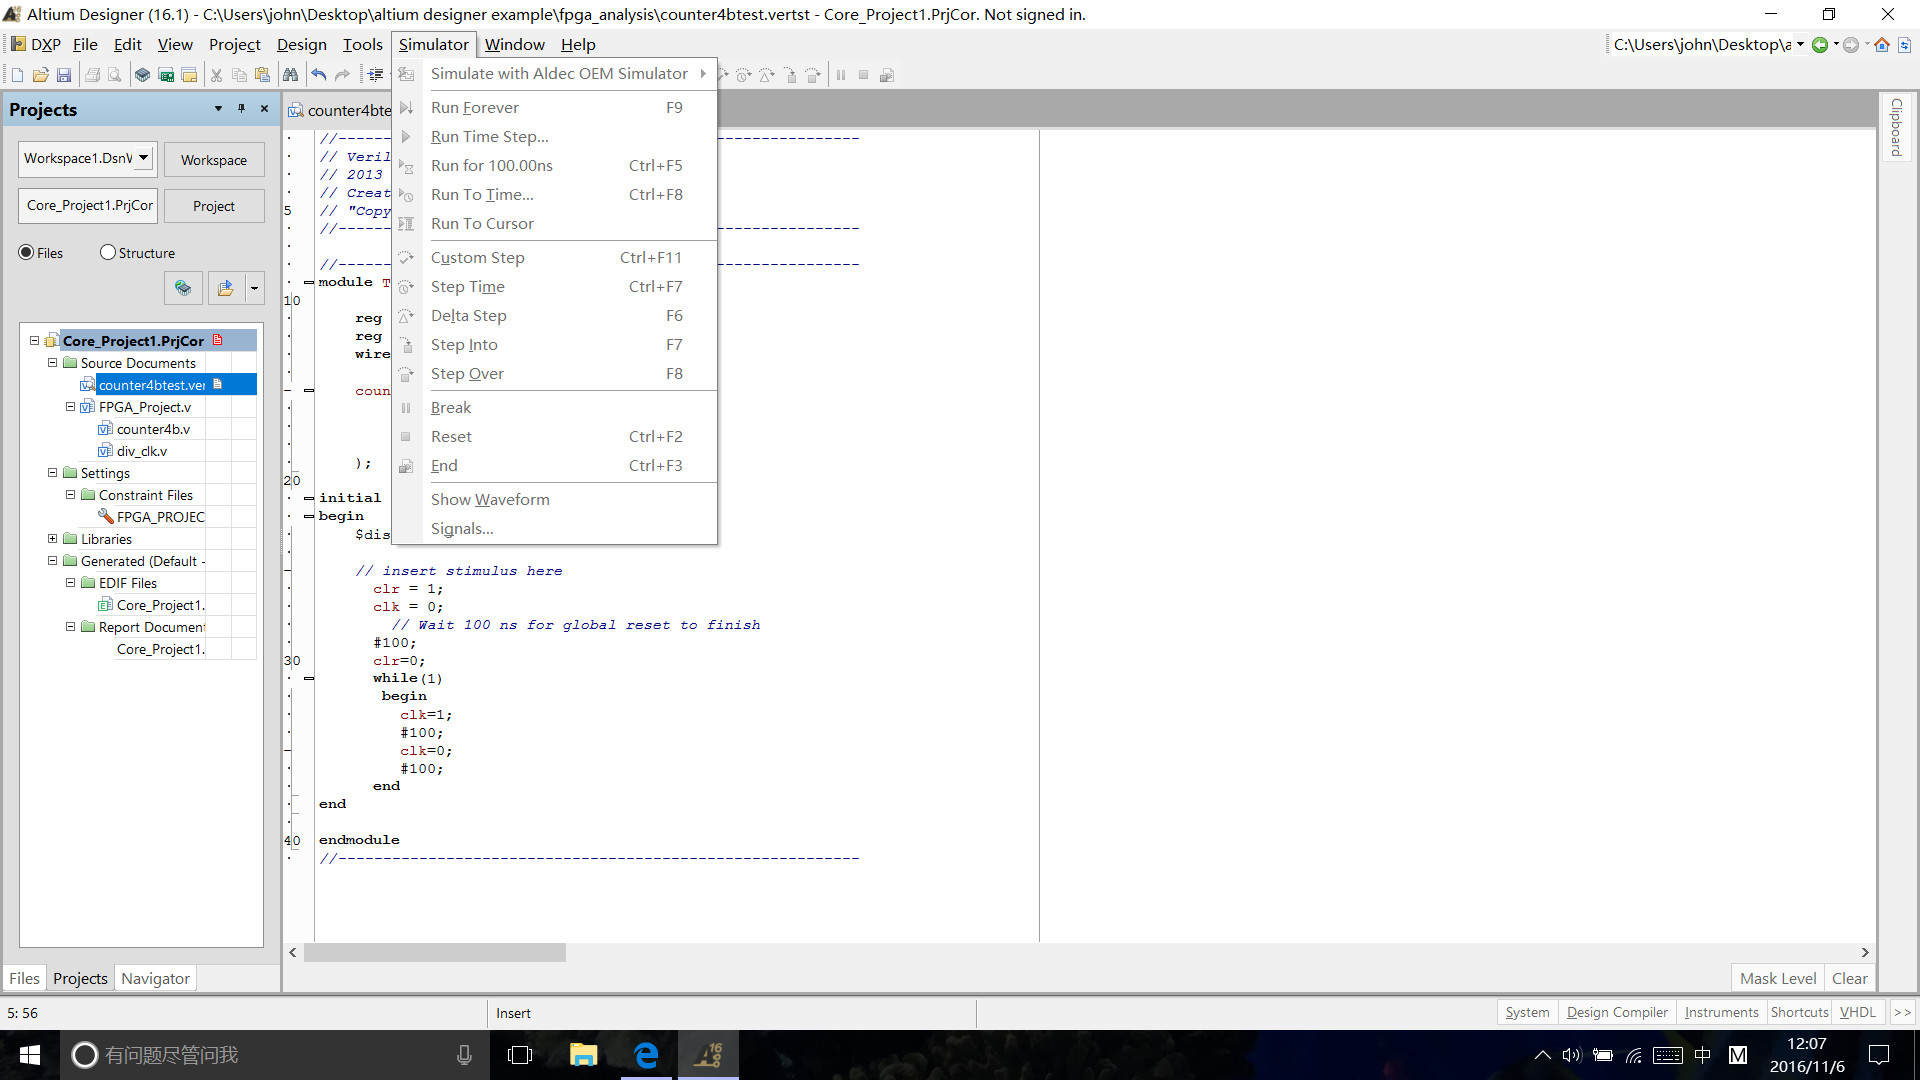Viewport: 1920px width, 1080px height.
Task: Collapse the EDIF Files folder
Action: point(70,583)
